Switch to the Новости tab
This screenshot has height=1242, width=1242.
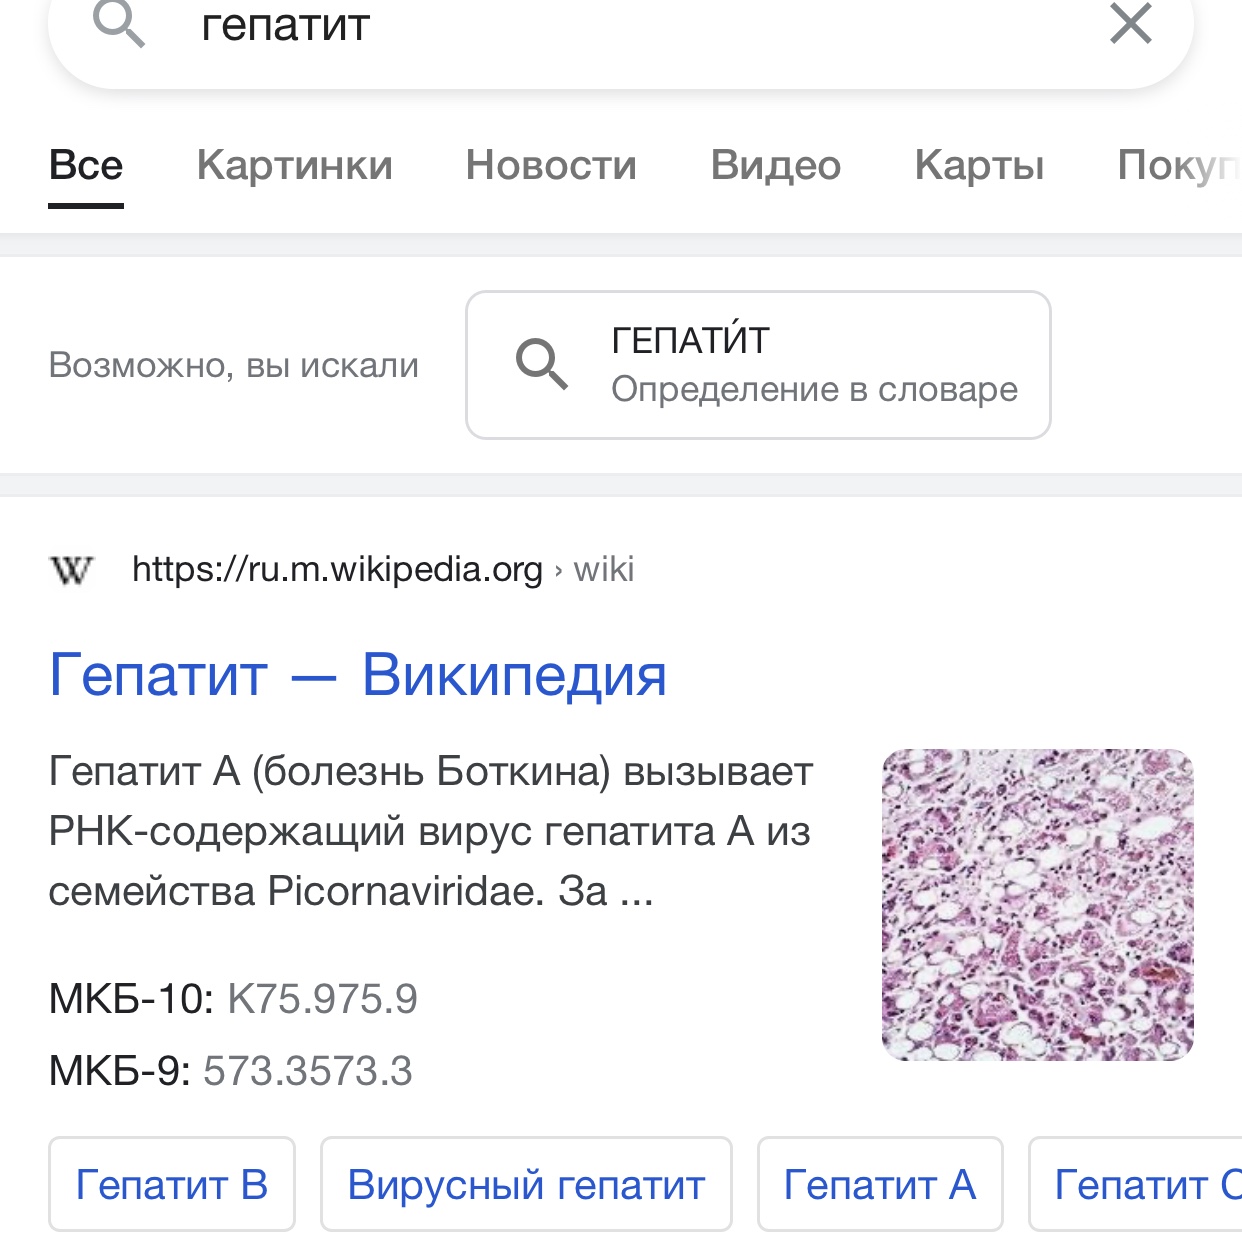tap(551, 165)
